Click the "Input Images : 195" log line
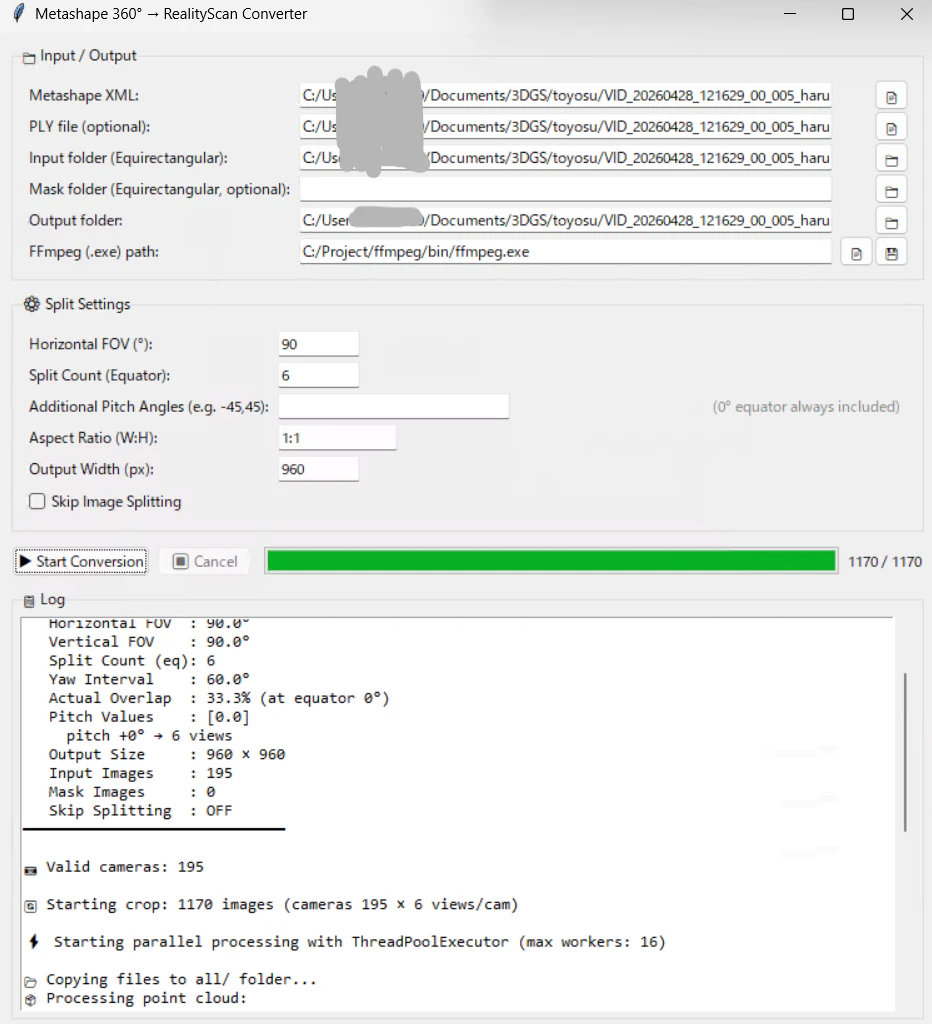Screen dimensions: 932x1024 140,773
